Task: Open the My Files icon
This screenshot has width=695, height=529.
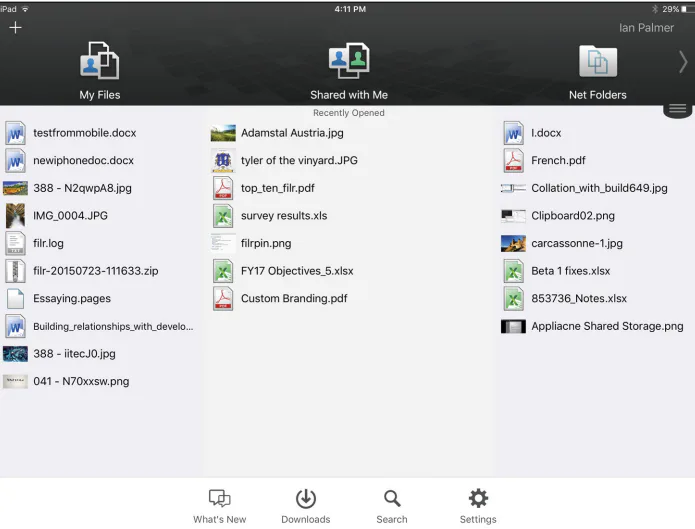Action: (99, 60)
